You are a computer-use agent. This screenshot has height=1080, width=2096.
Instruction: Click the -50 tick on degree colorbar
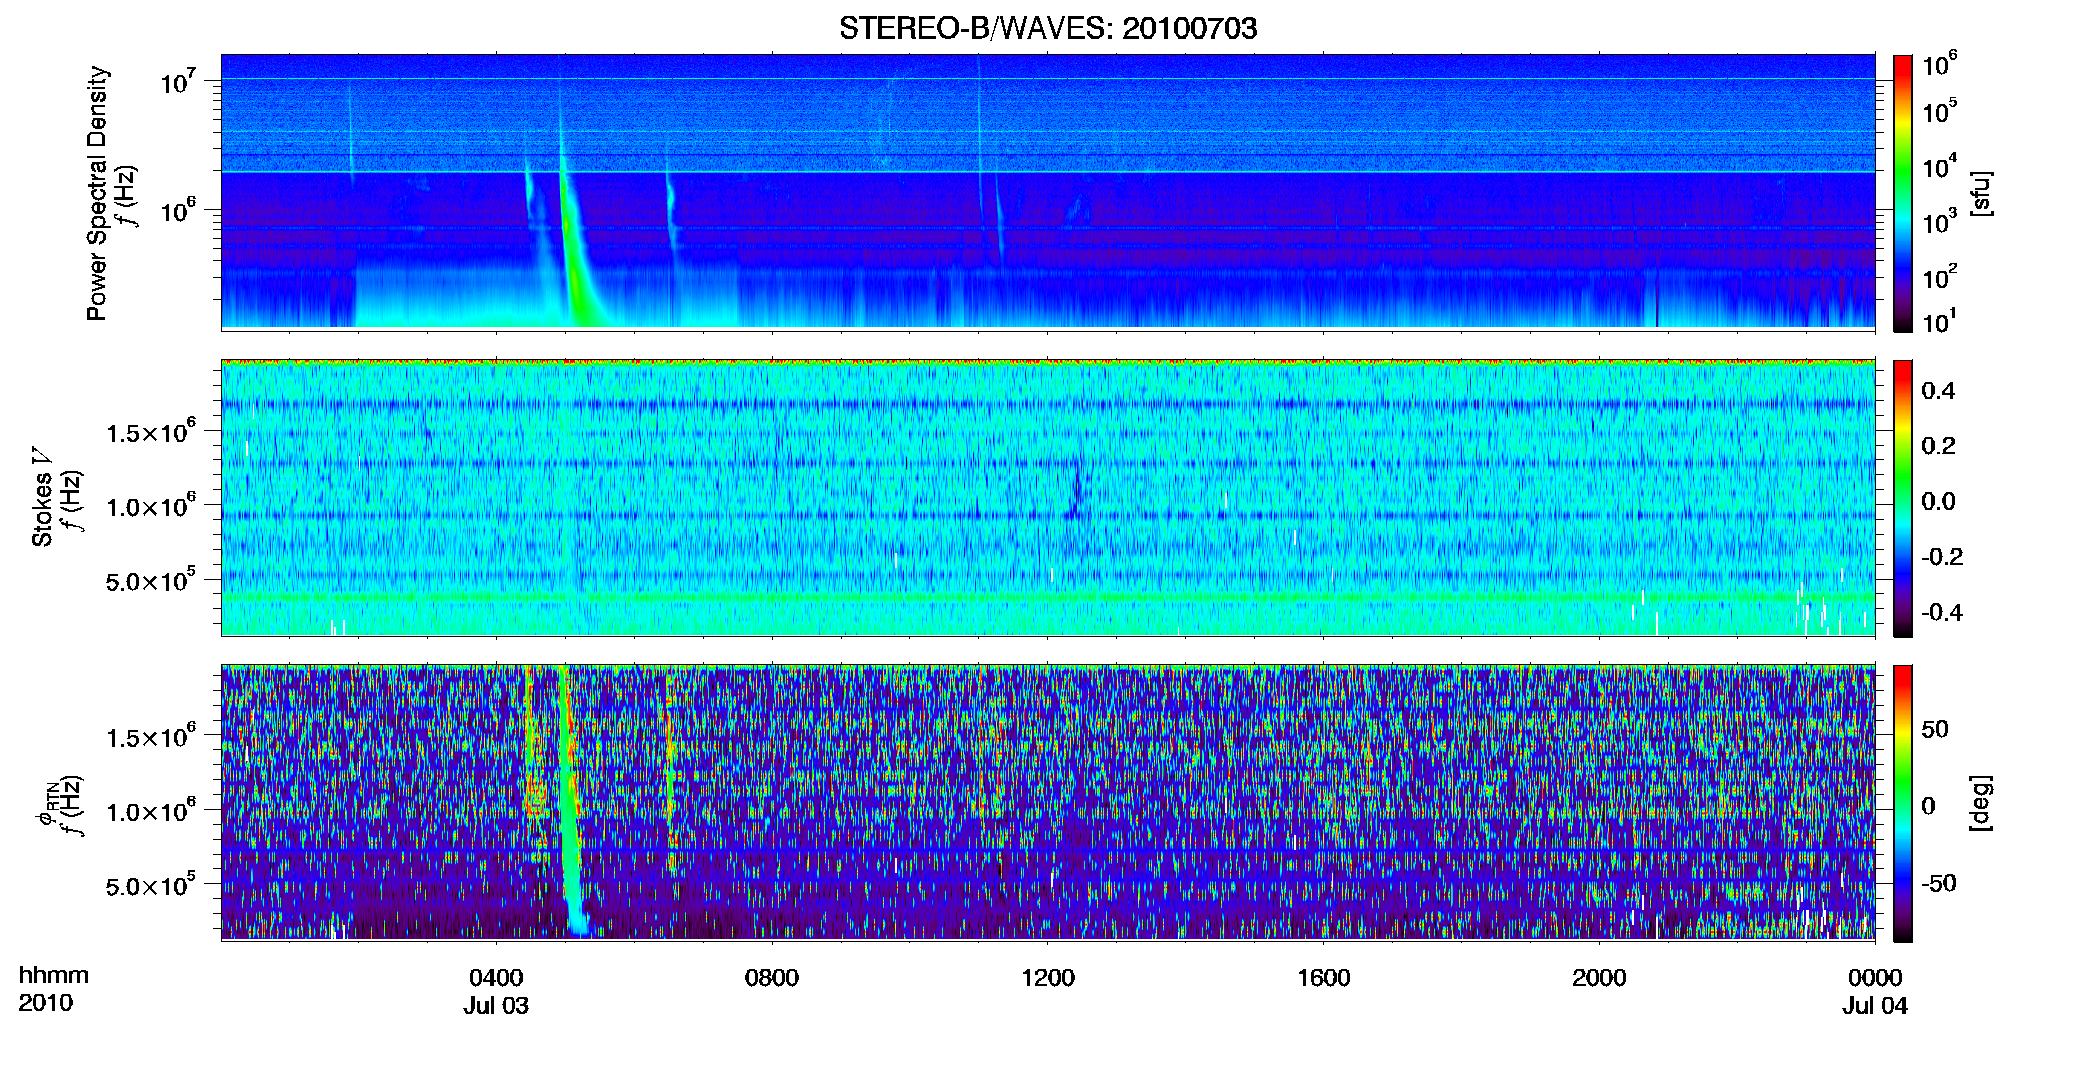[x=1939, y=883]
